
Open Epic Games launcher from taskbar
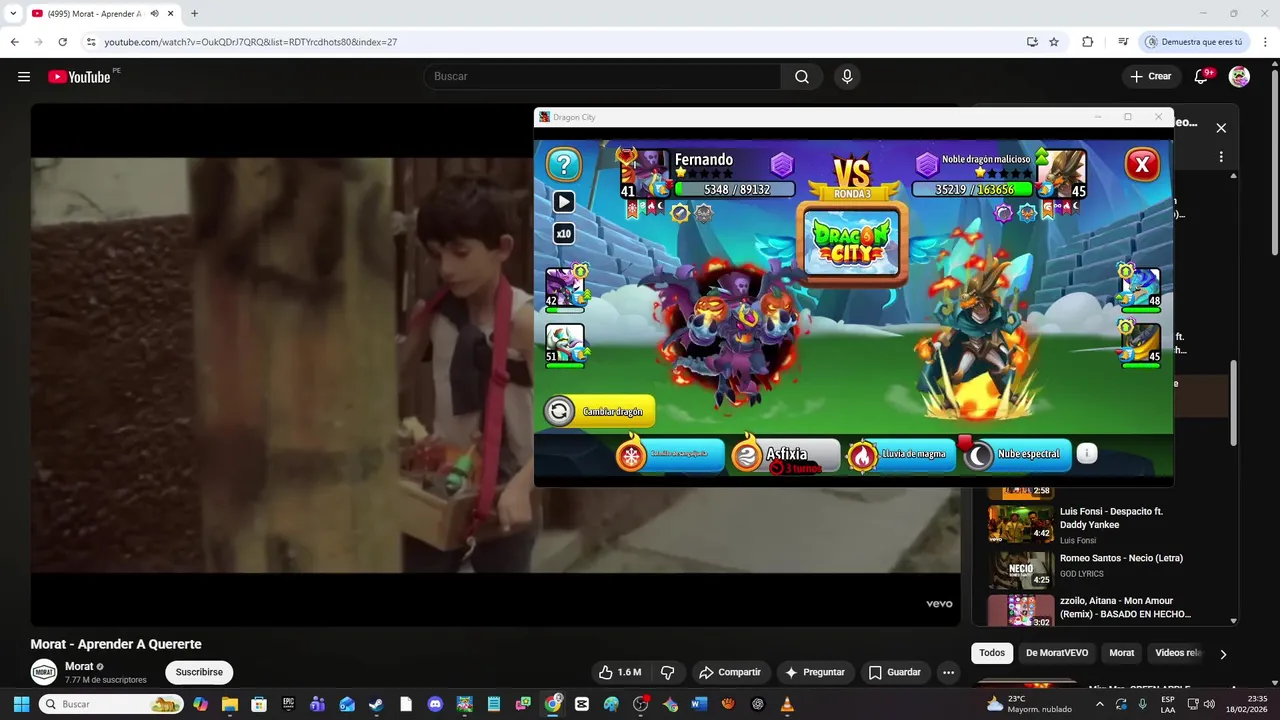coord(288,704)
